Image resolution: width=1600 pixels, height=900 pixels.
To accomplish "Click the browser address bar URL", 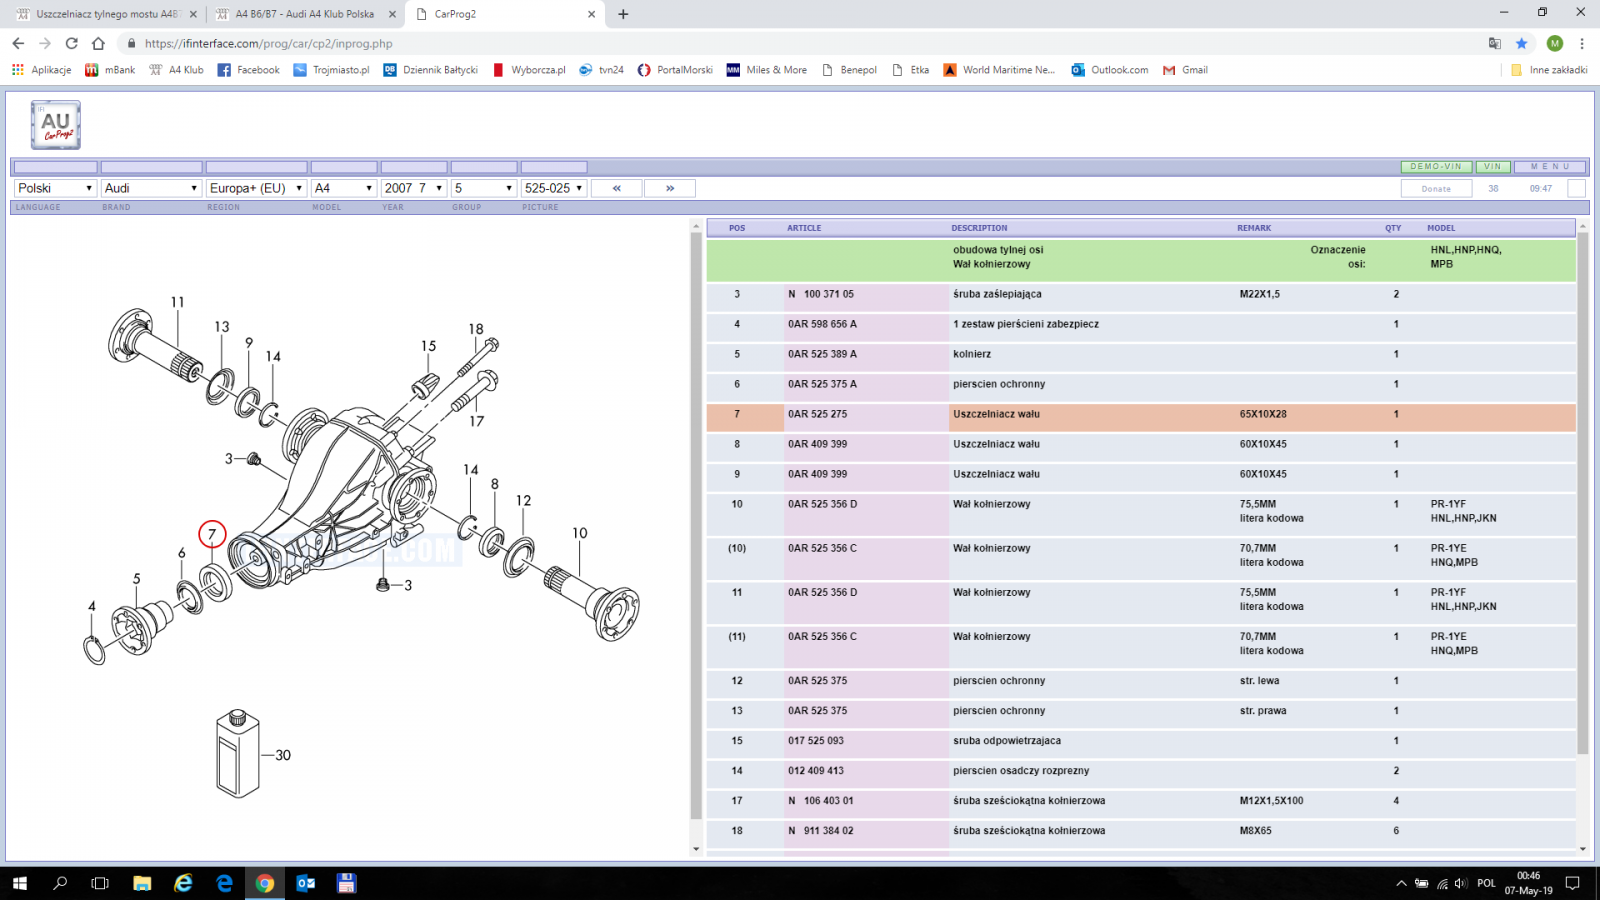I will pyautogui.click(x=268, y=43).
